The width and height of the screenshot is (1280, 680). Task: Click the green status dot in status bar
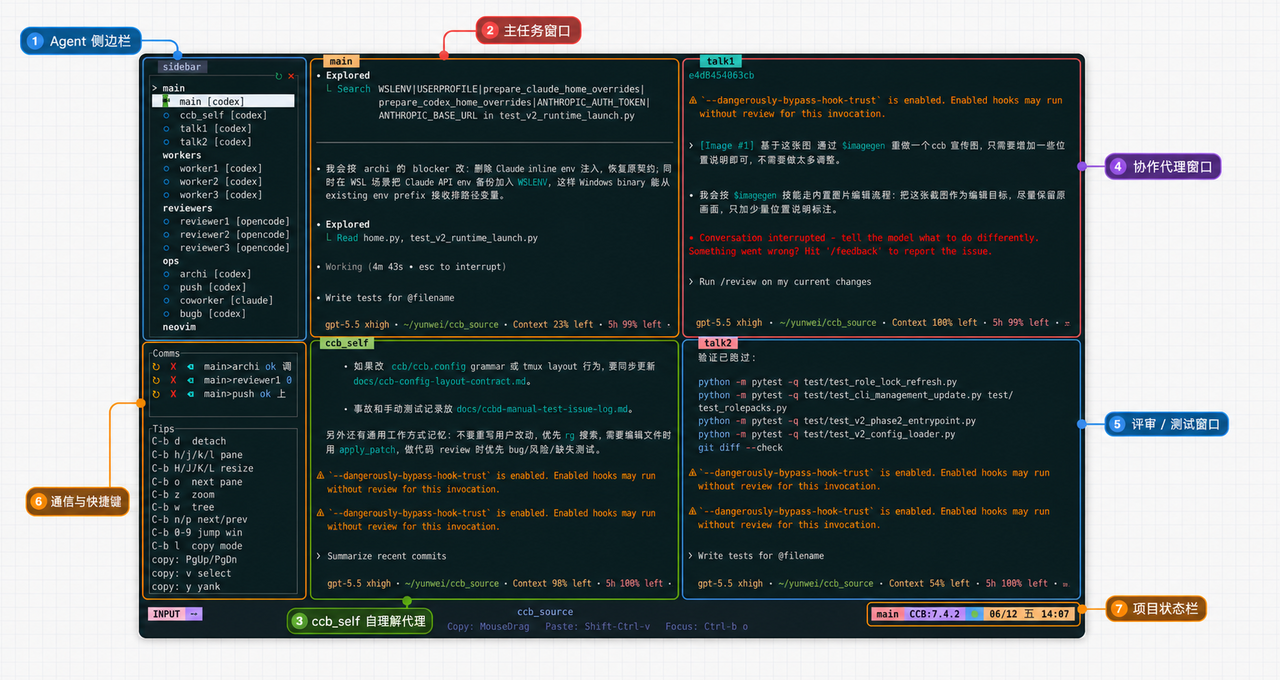click(x=974, y=614)
